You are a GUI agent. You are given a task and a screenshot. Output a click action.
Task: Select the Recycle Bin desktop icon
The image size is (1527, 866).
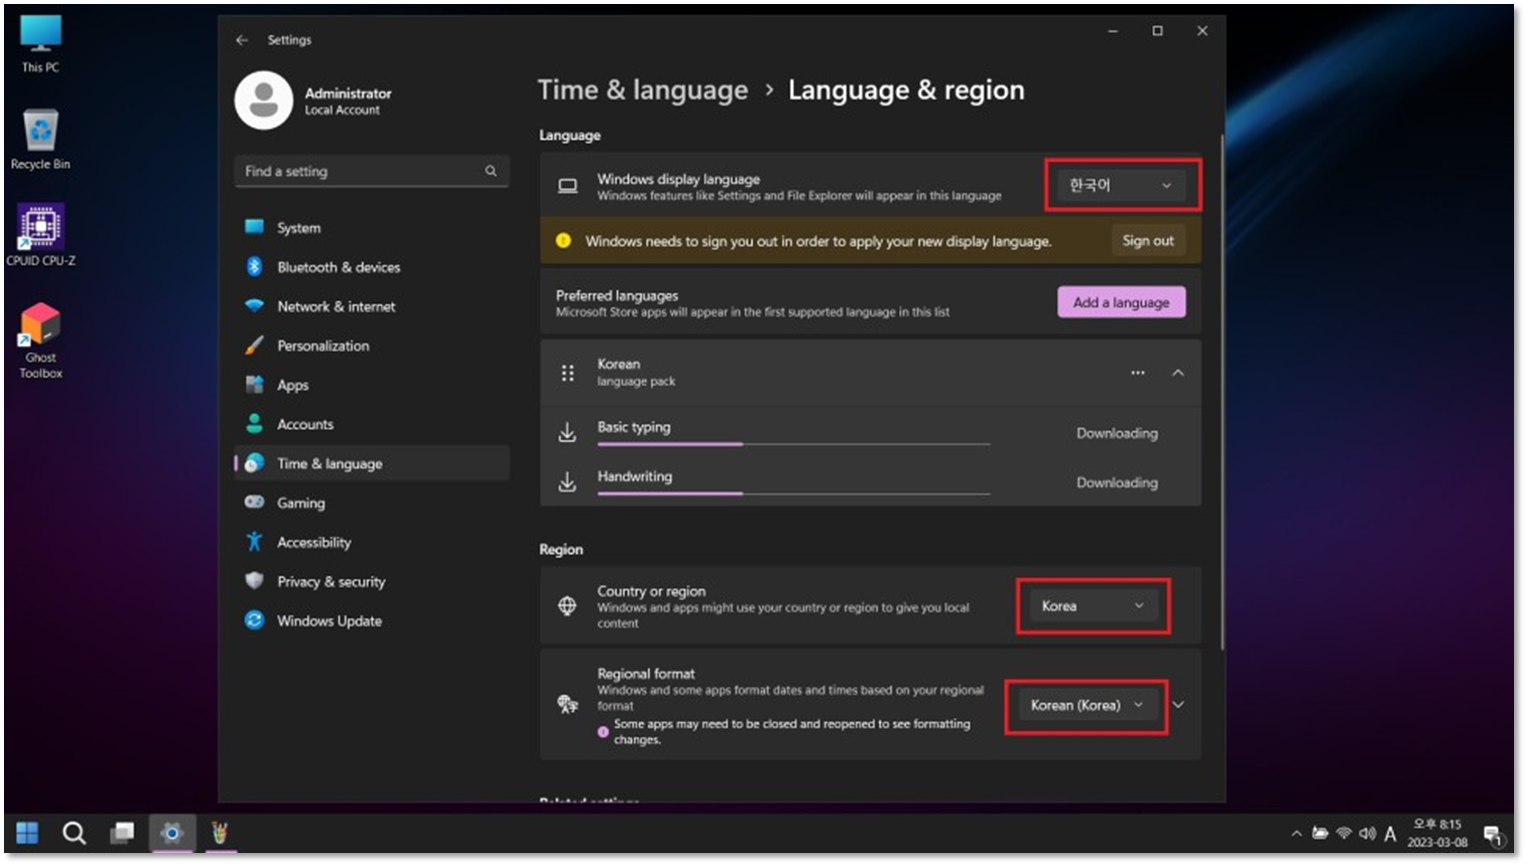(x=40, y=140)
